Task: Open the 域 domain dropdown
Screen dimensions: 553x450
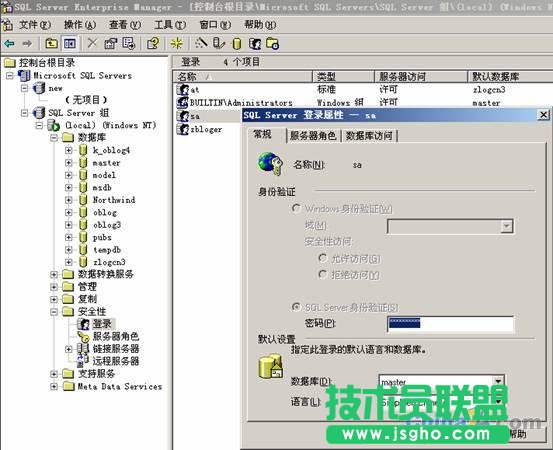Action: (x=506, y=226)
